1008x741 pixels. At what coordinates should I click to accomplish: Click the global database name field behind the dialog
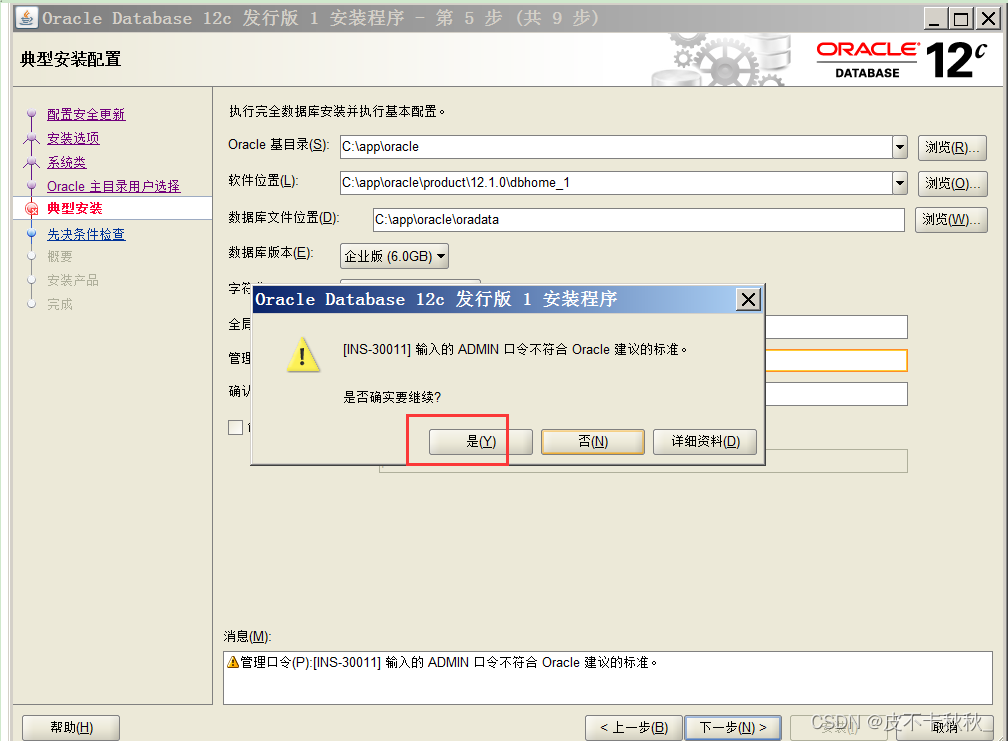(x=836, y=327)
